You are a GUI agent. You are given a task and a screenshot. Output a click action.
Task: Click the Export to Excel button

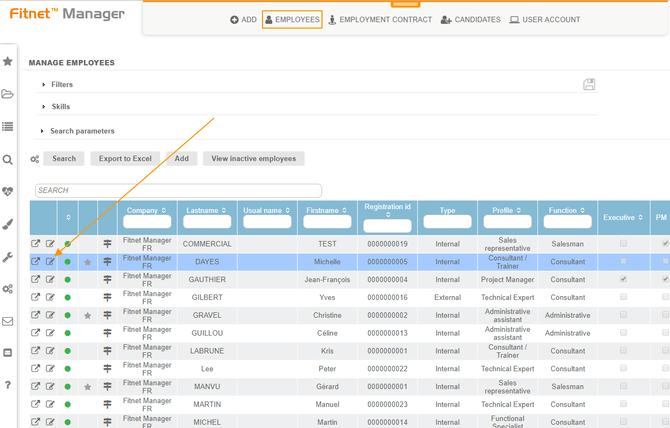point(123,158)
